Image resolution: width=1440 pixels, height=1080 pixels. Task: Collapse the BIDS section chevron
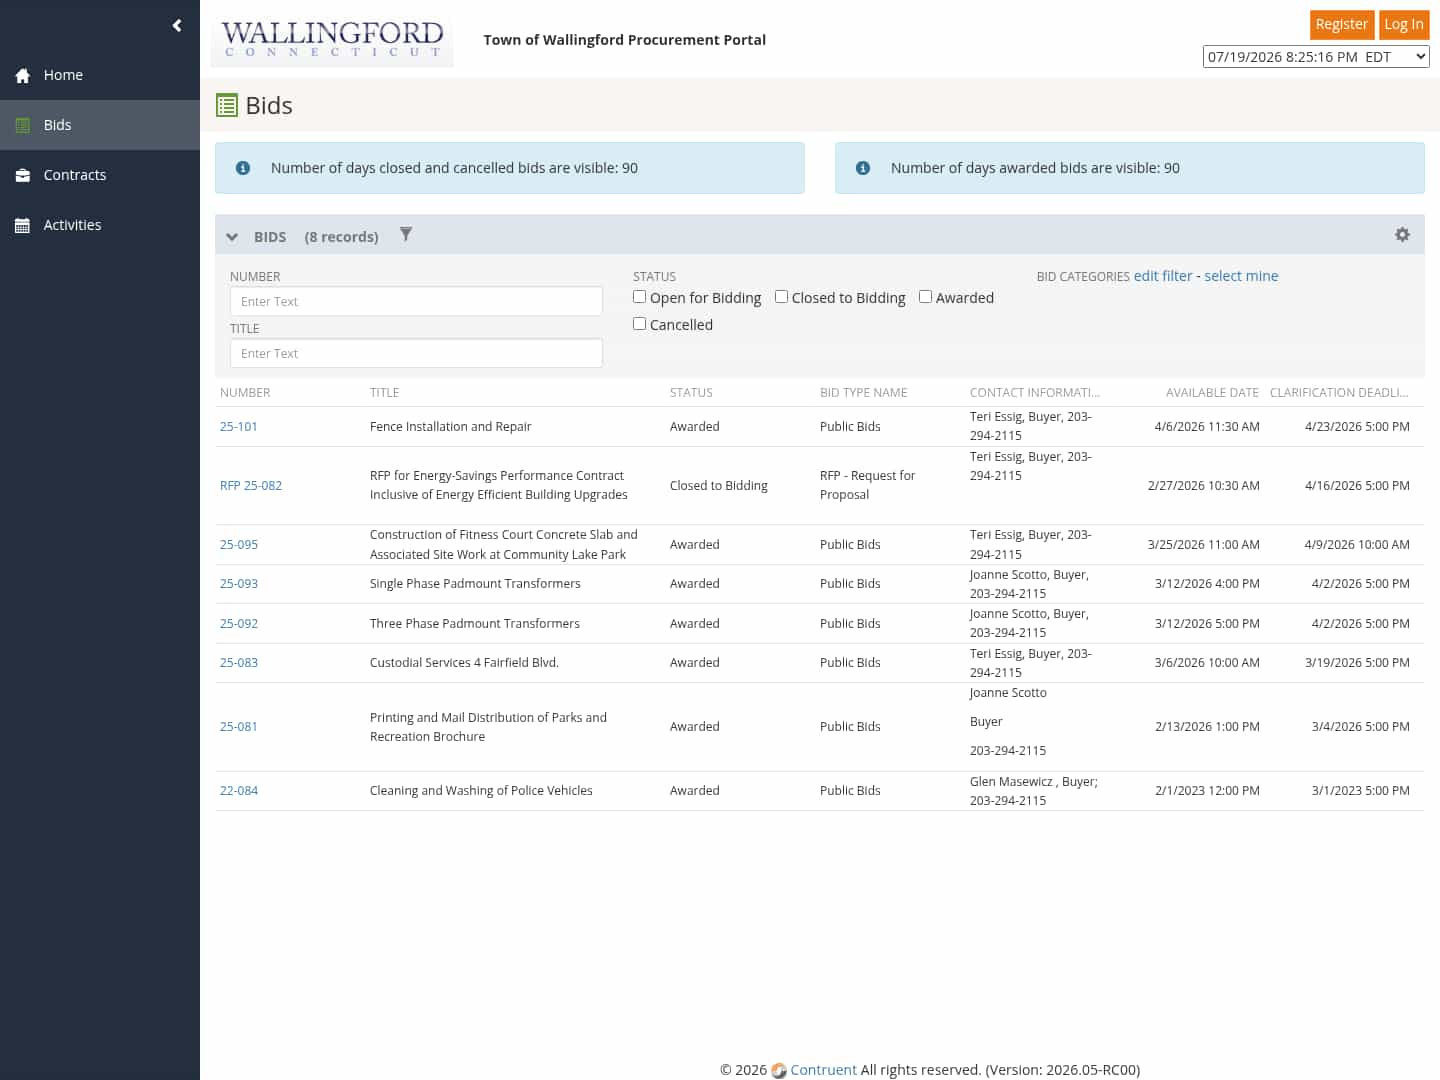tap(232, 237)
